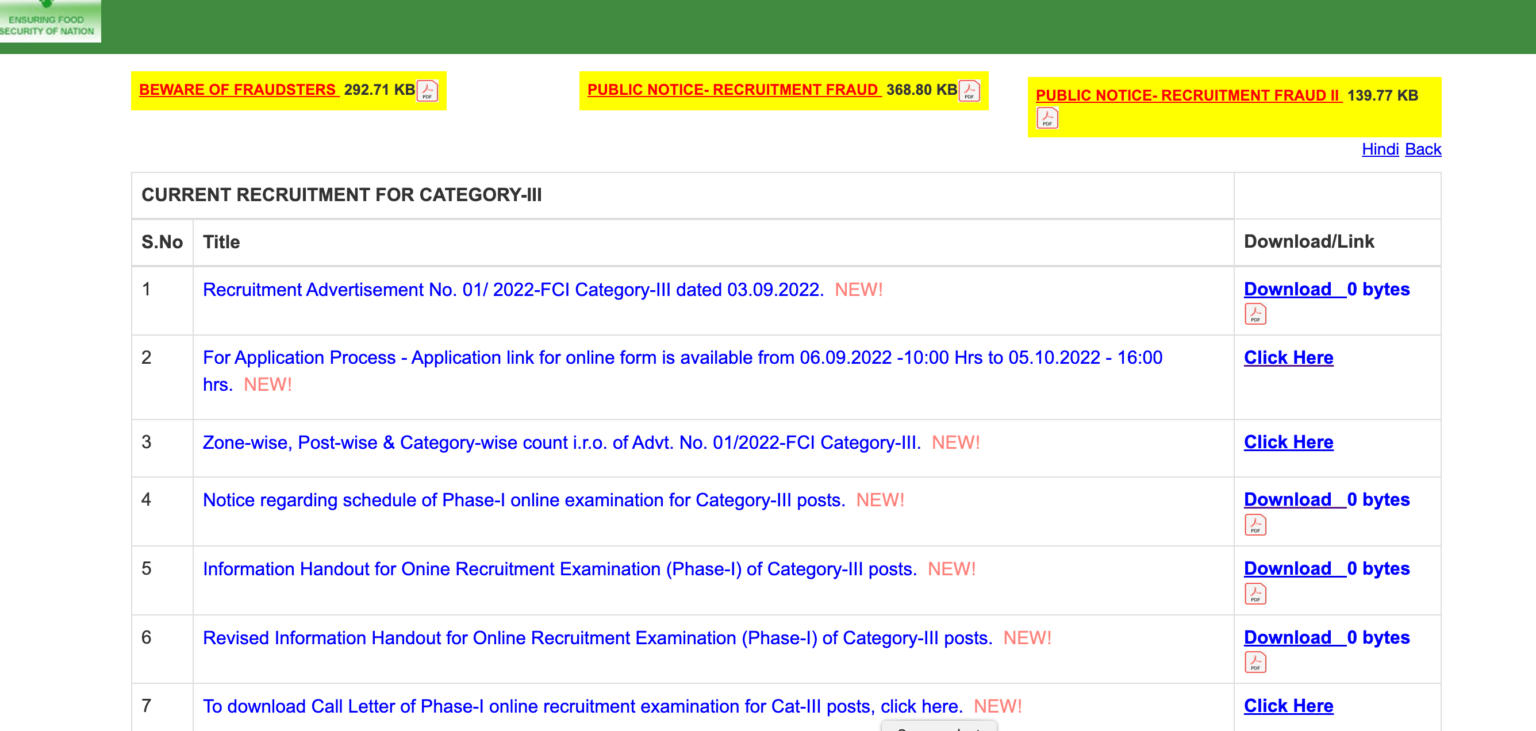Select title For Application Process application link text
This screenshot has height=731, width=1536.
[683, 371]
